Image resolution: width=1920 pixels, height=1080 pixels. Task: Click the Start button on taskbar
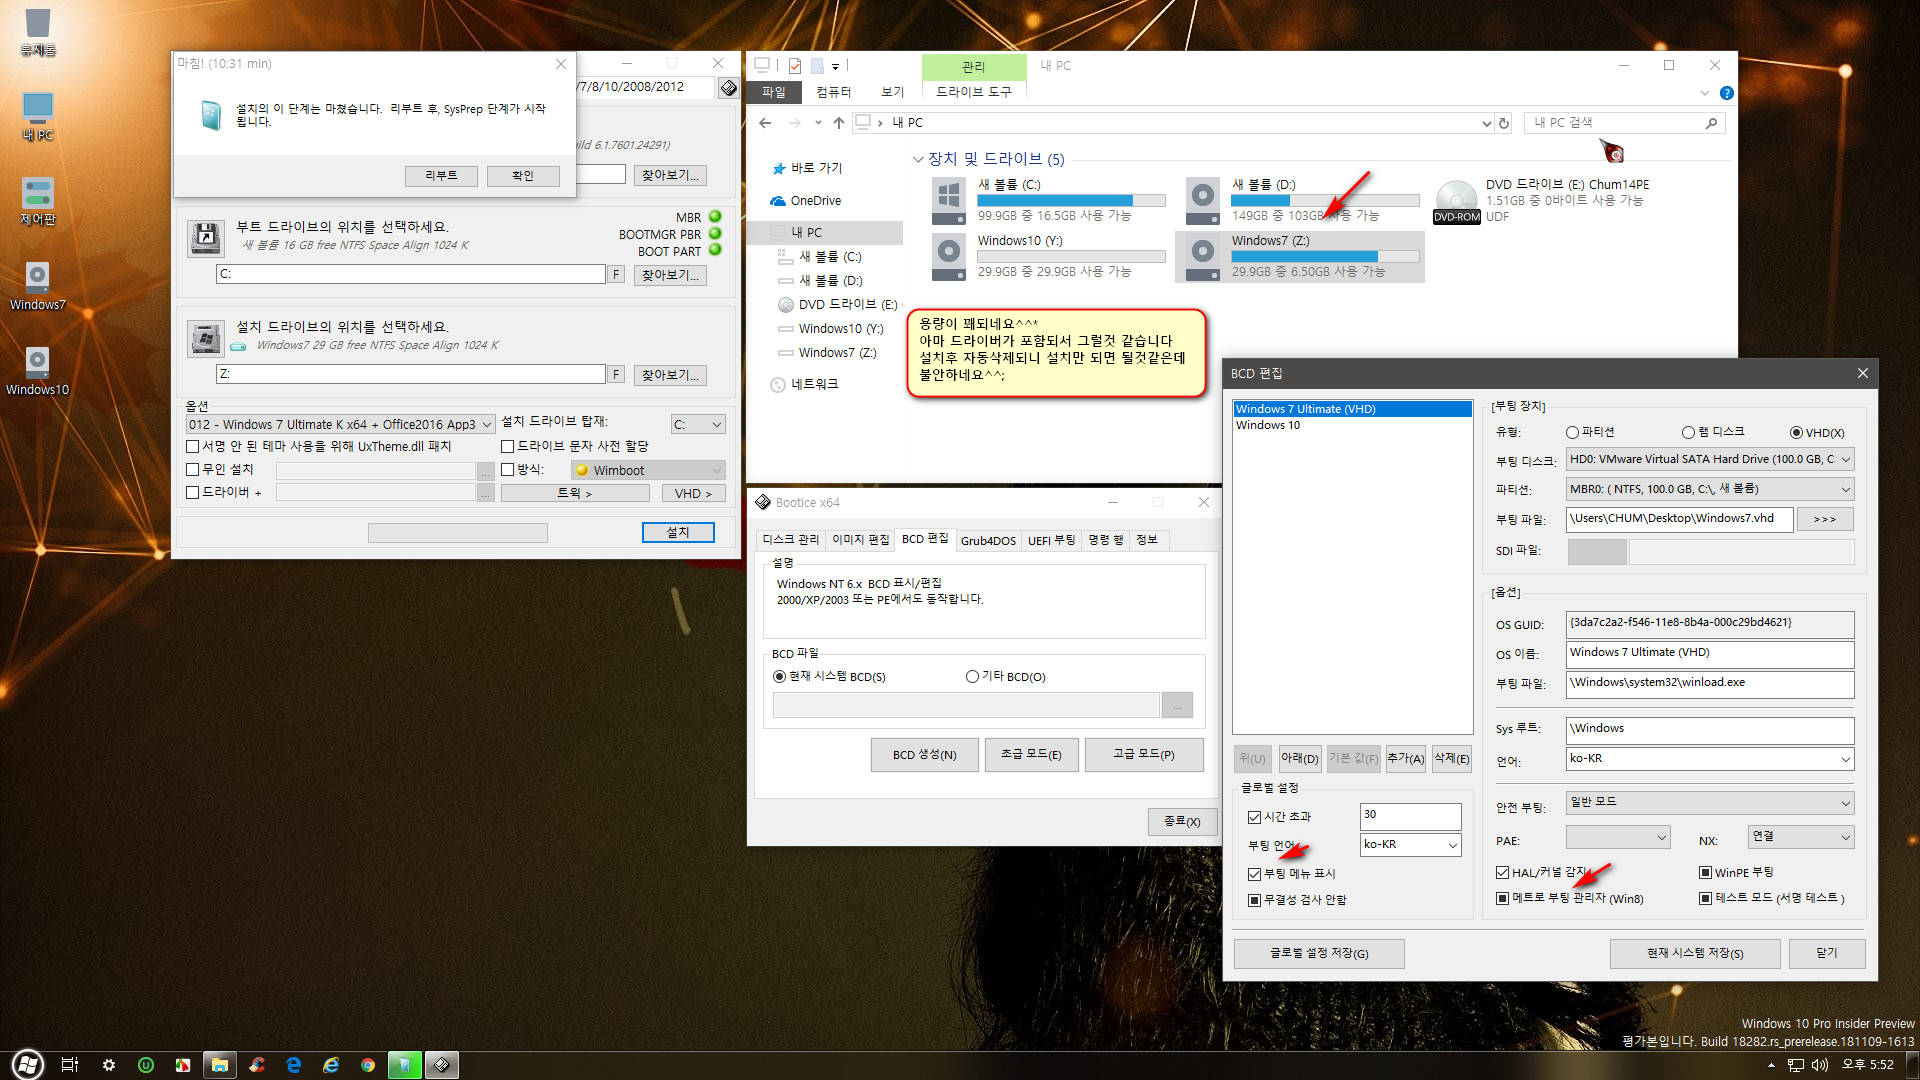(27, 1065)
